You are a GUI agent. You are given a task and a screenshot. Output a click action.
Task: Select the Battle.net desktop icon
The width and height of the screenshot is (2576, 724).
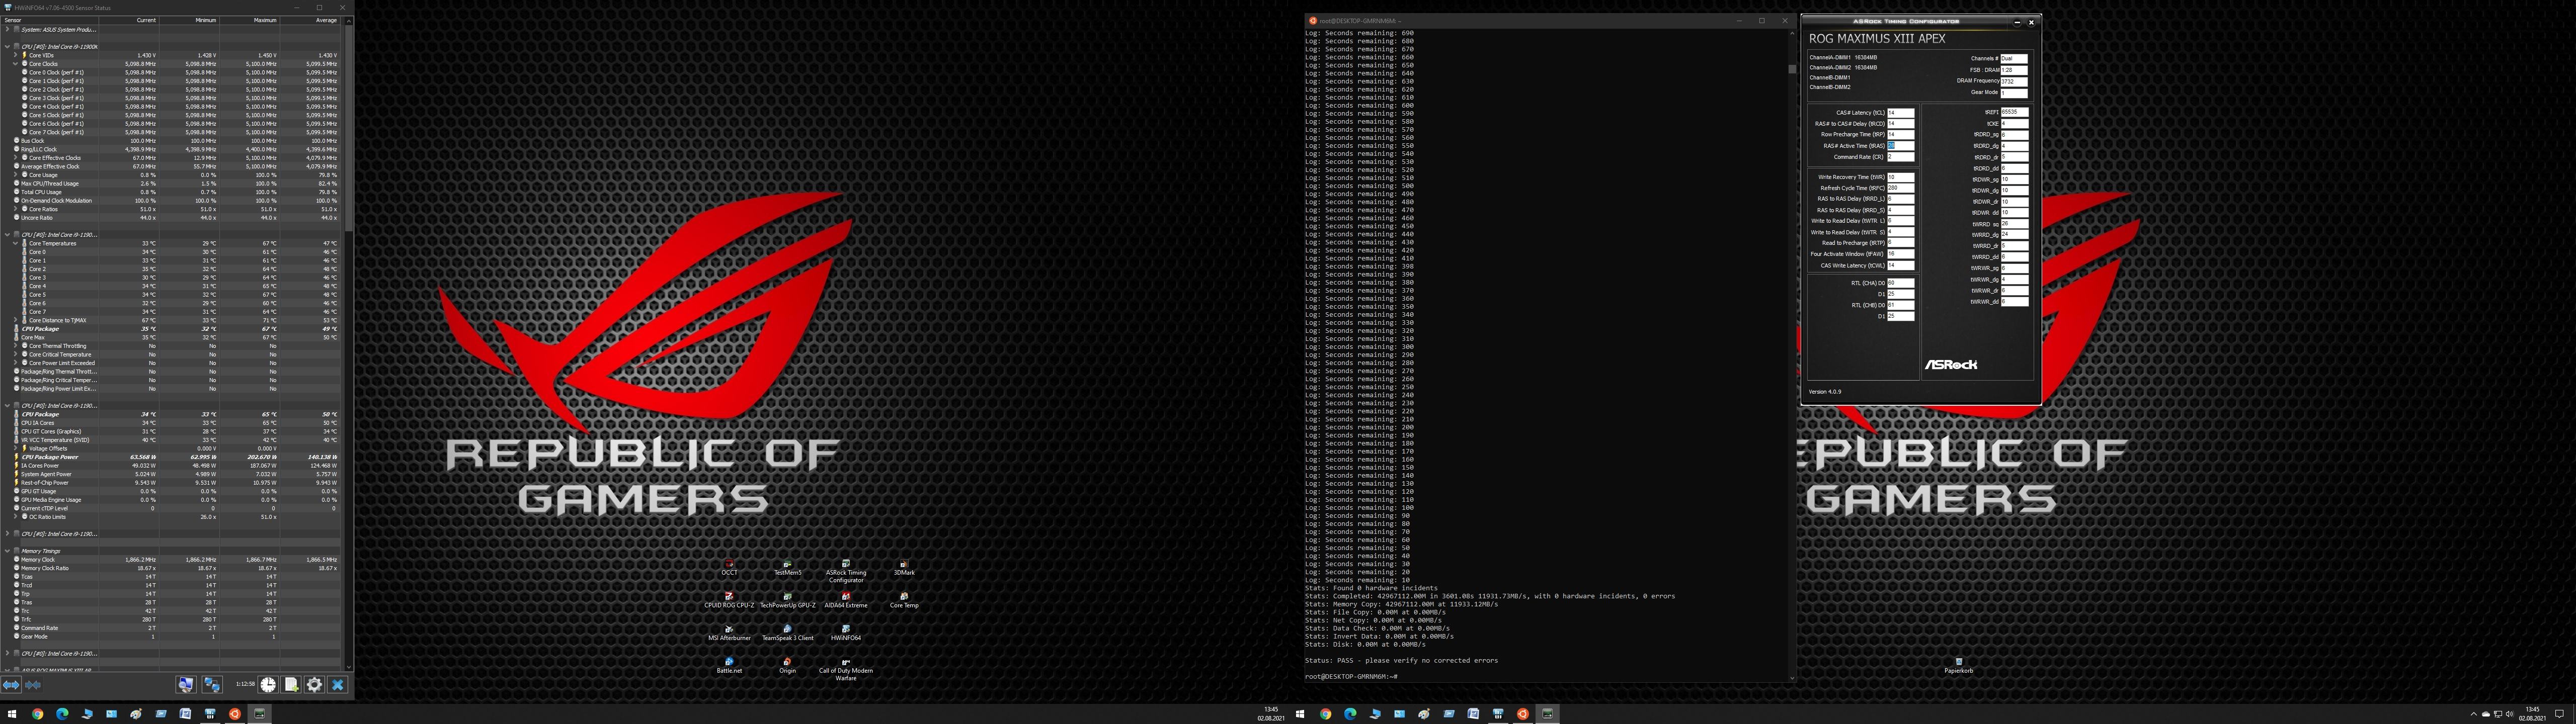[729, 666]
